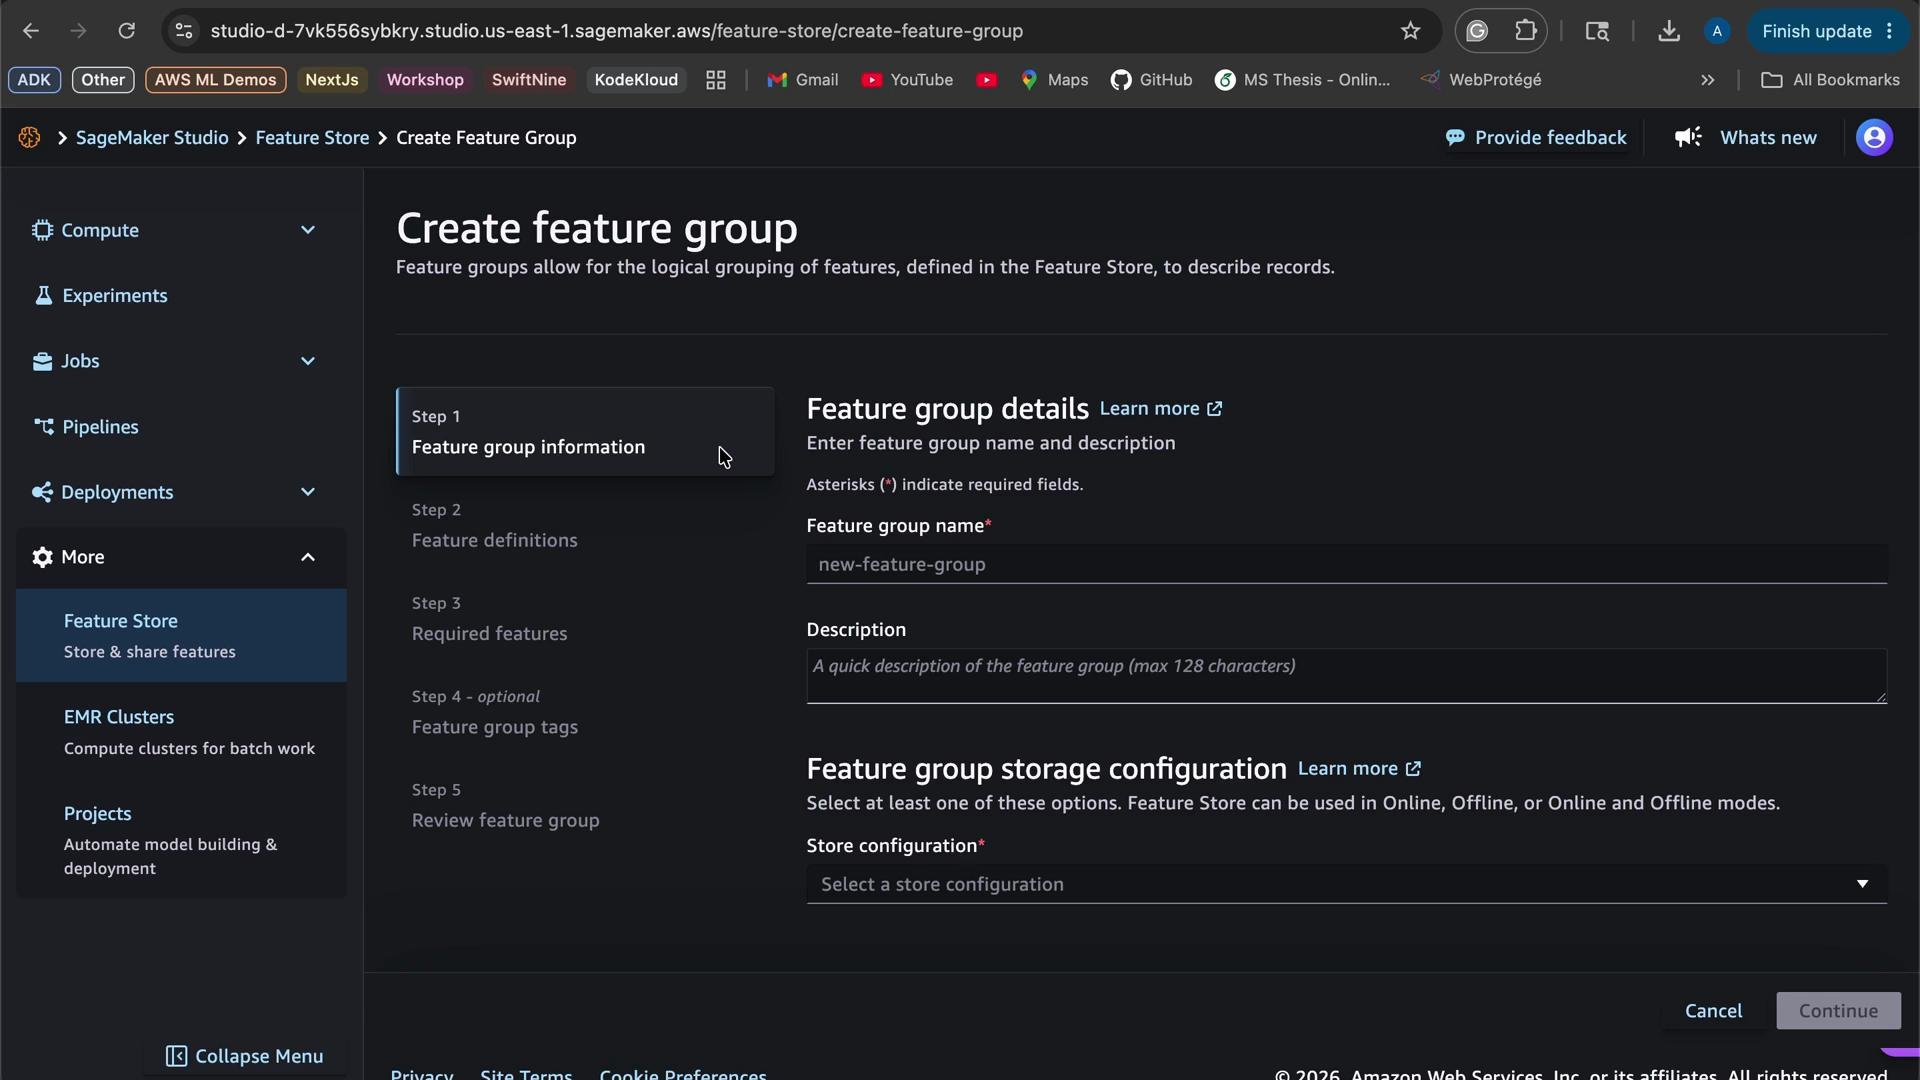The width and height of the screenshot is (1920, 1080).
Task: Open the SageMaker user profile icon
Action: [x=1874, y=138]
